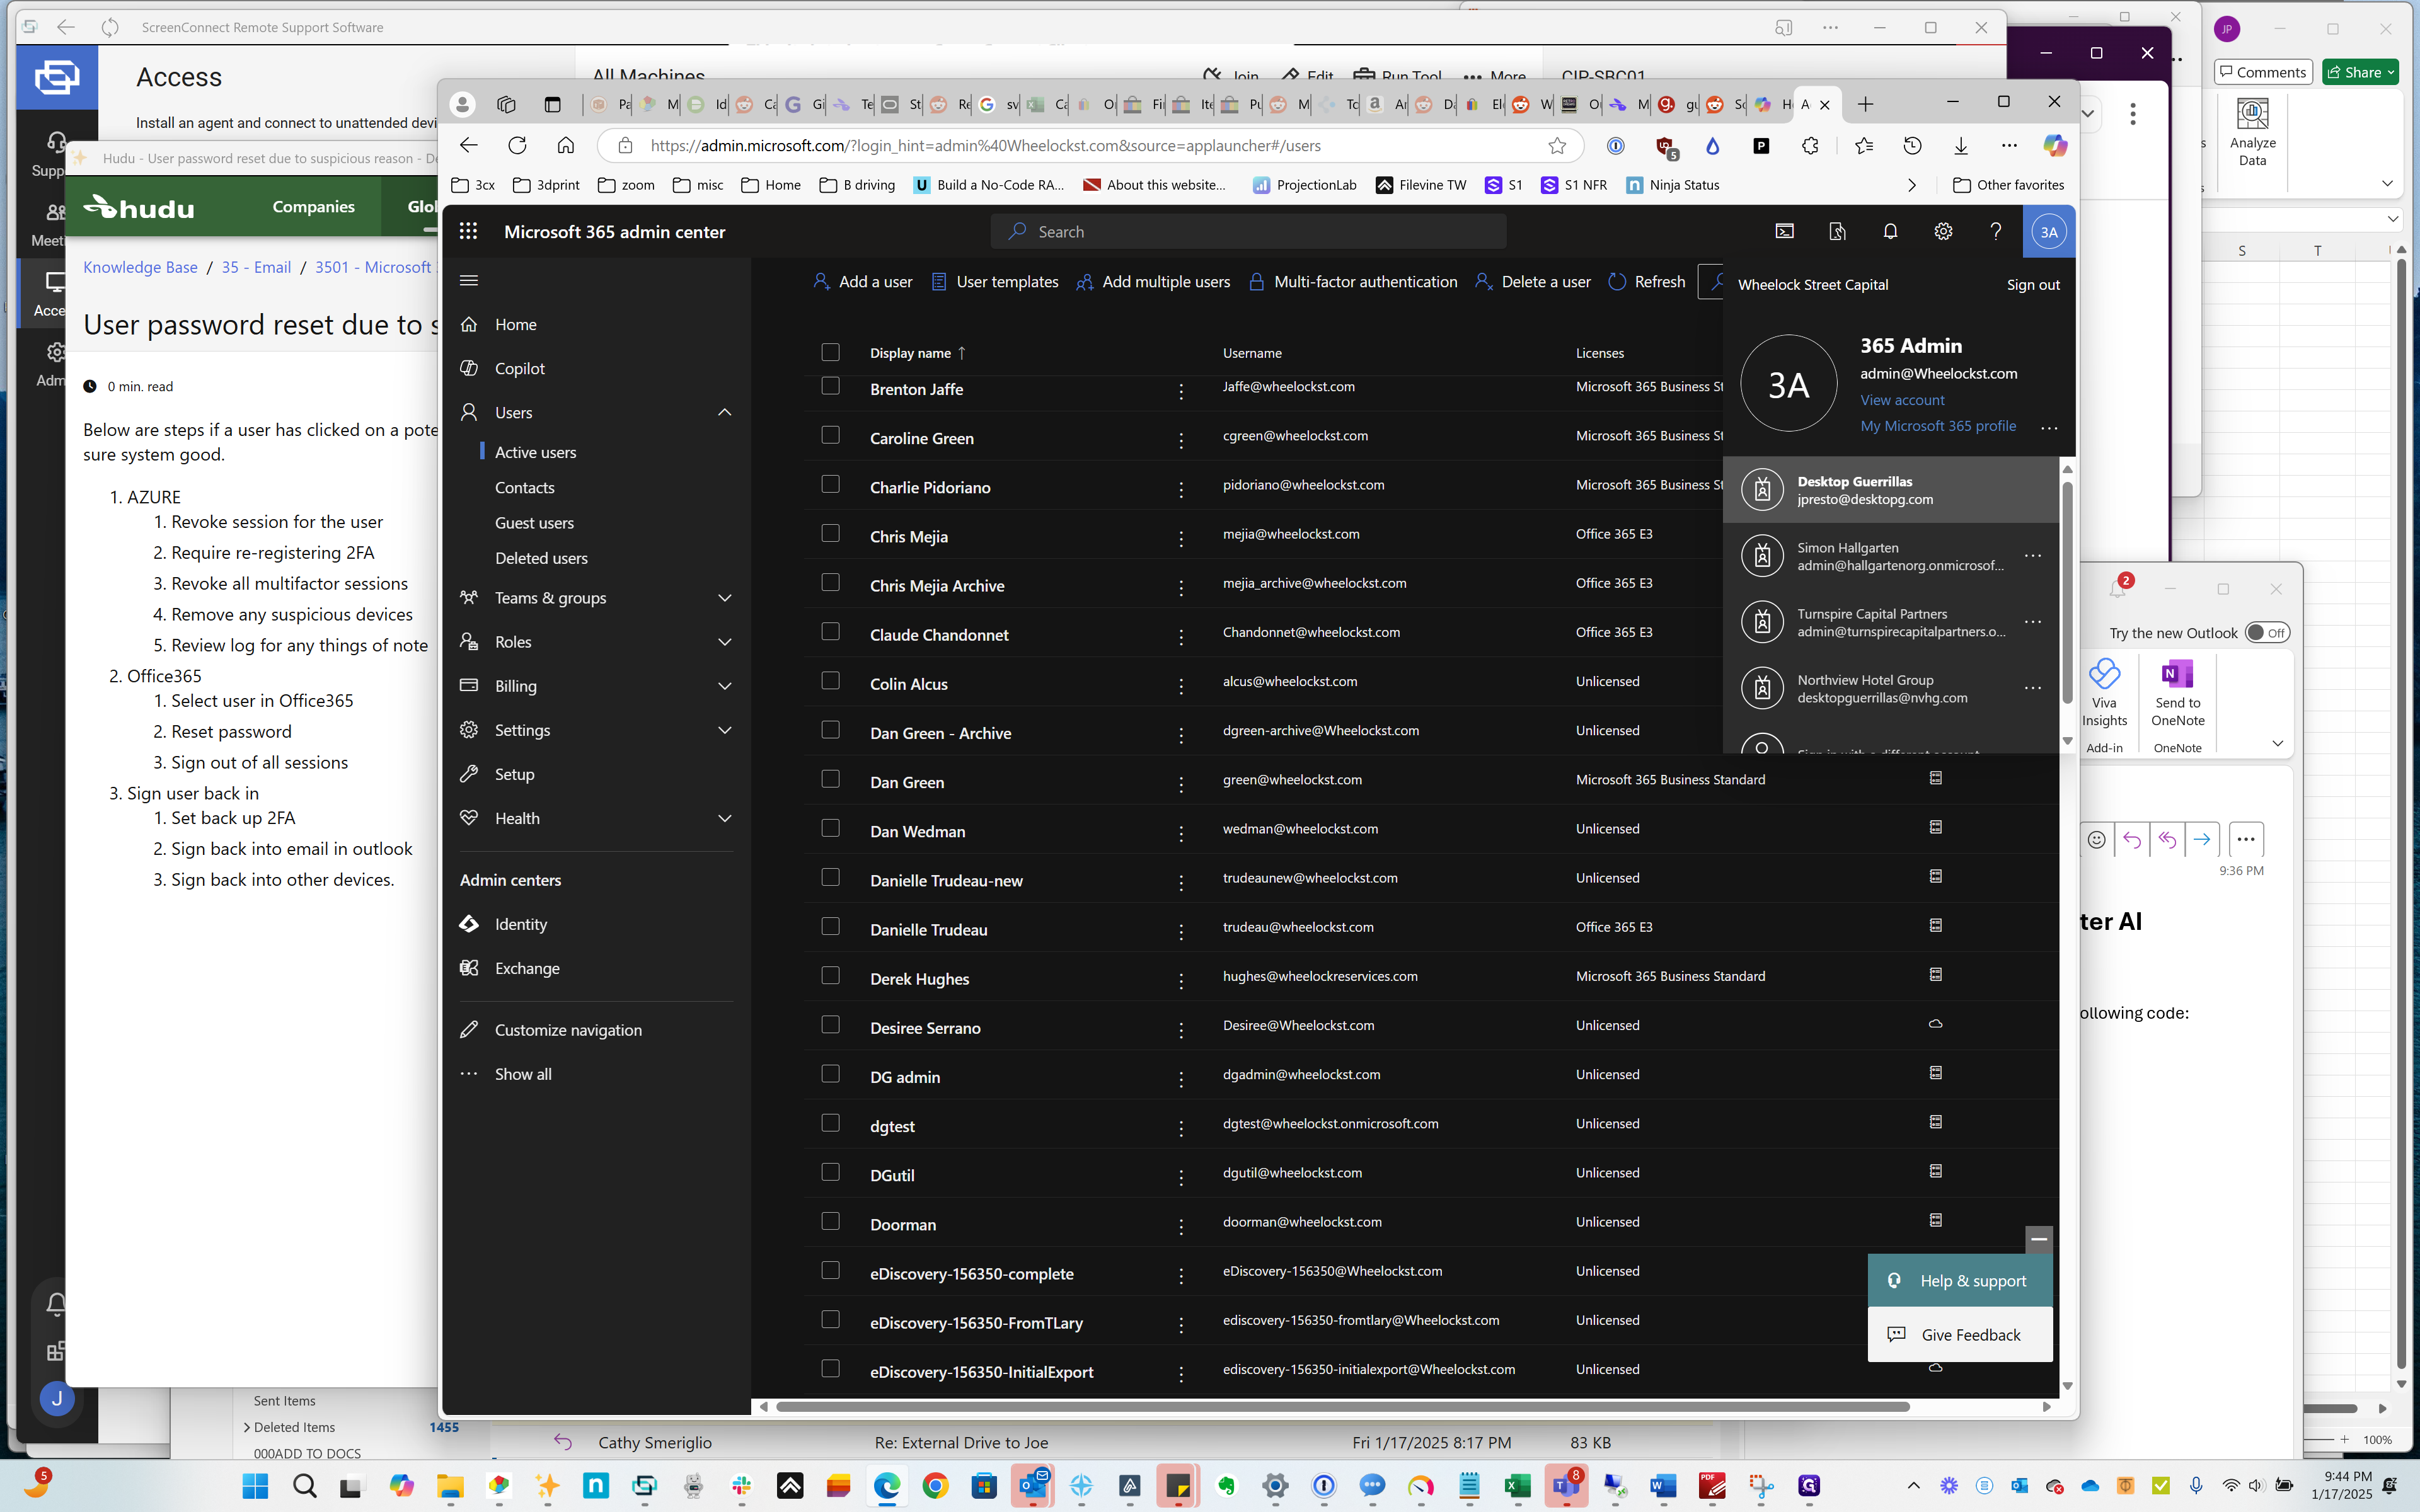Open Edge browsing history icon
This screenshot has width=2420, height=1512.
click(1912, 146)
